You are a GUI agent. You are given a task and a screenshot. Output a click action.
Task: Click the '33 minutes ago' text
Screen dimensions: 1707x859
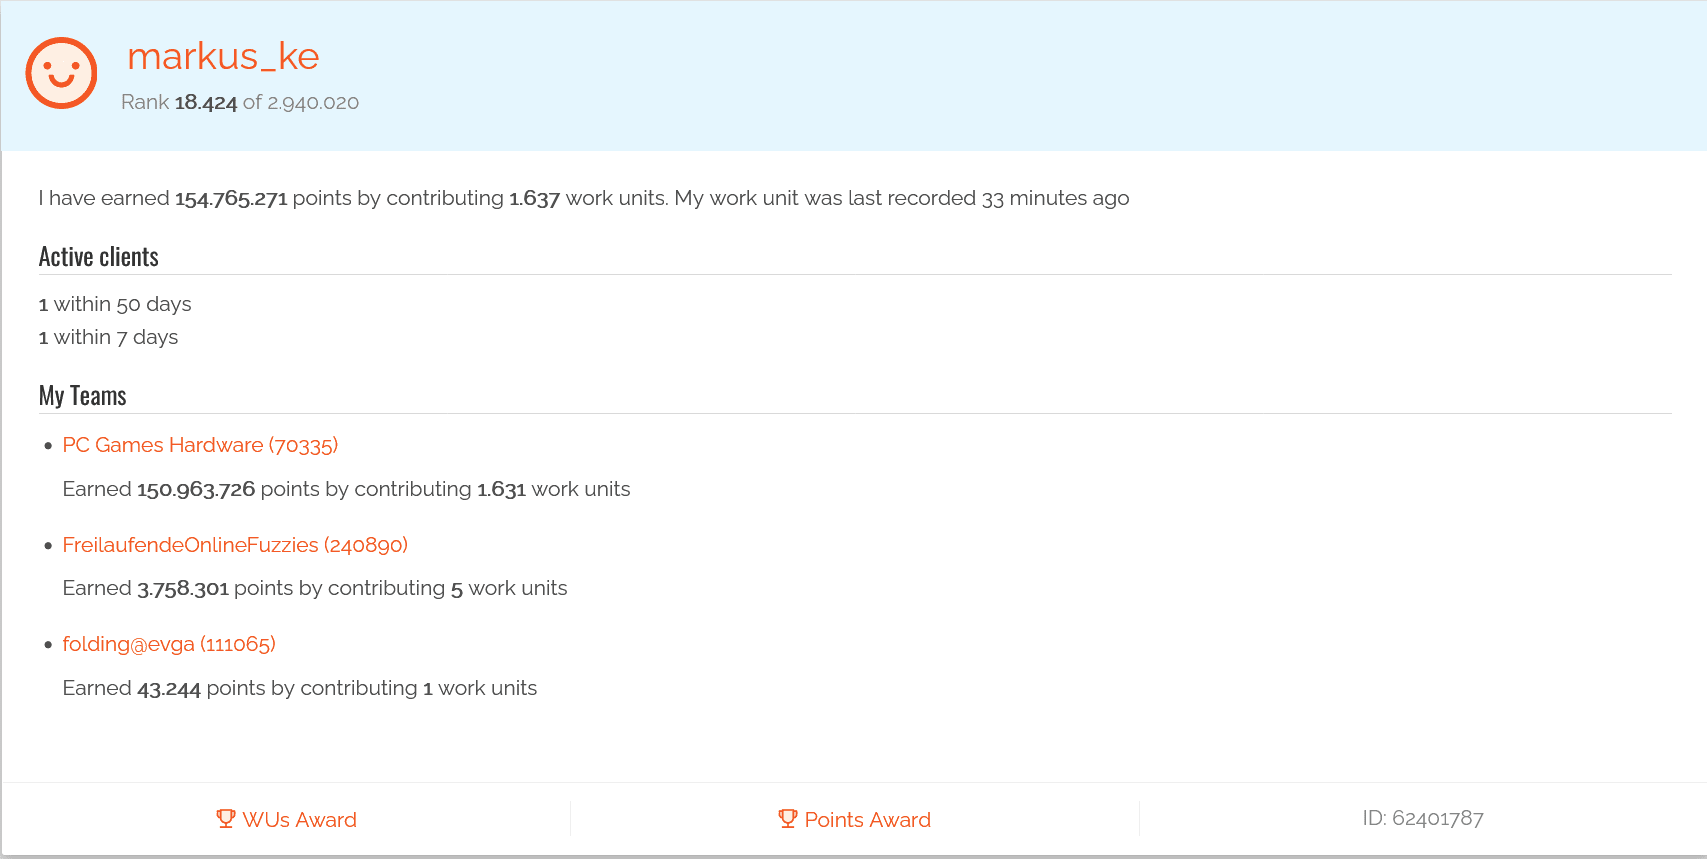point(1055,198)
